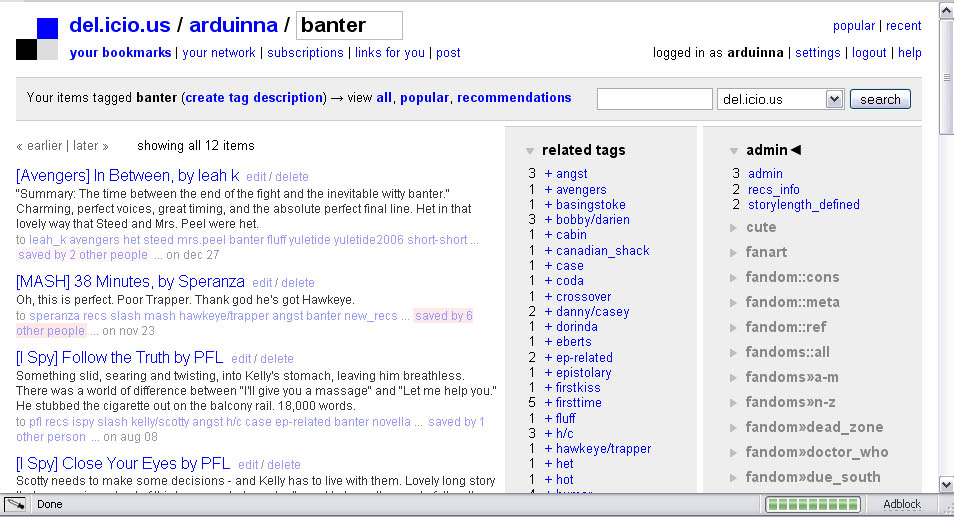Click the del.icio.us home title link
Screen dimensions: 954x517
point(120,25)
